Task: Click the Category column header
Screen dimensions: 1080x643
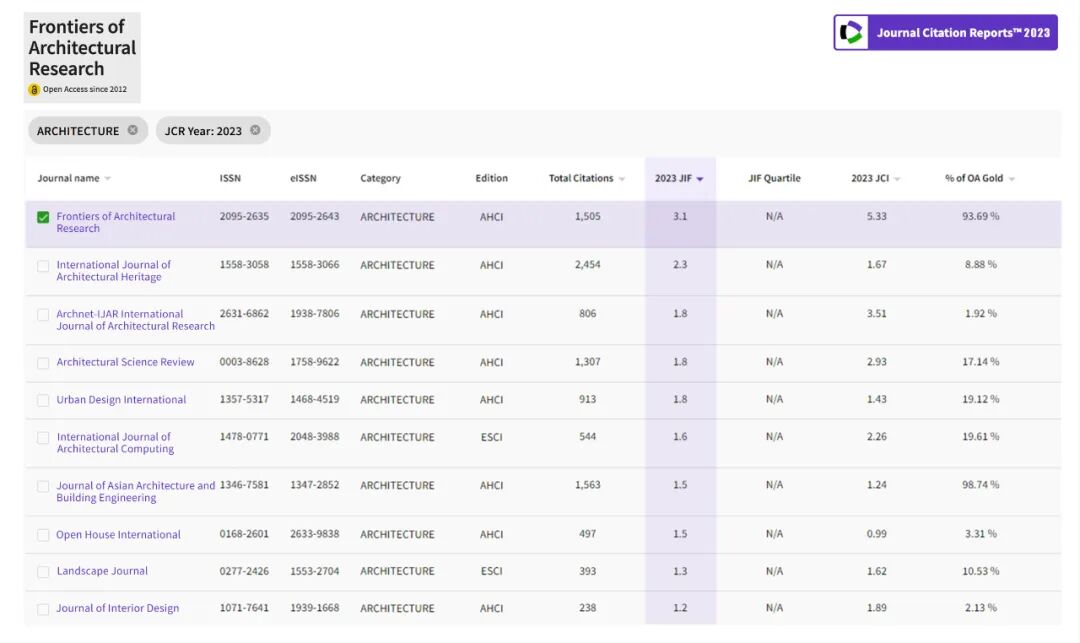Action: (x=380, y=178)
